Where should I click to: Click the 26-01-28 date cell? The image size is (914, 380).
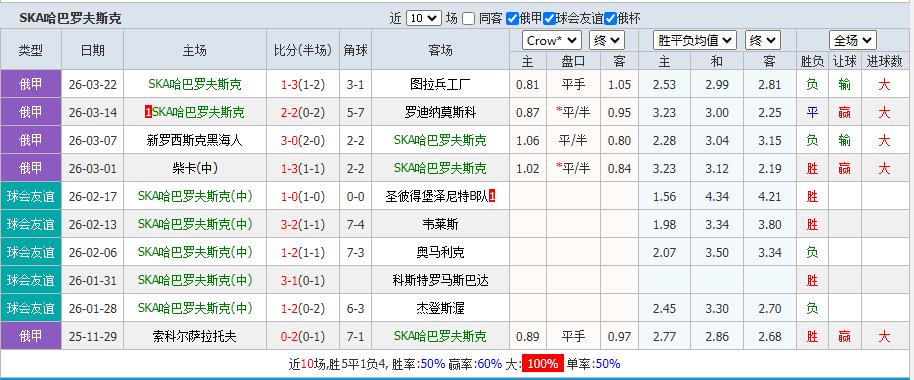pyautogui.click(x=93, y=308)
